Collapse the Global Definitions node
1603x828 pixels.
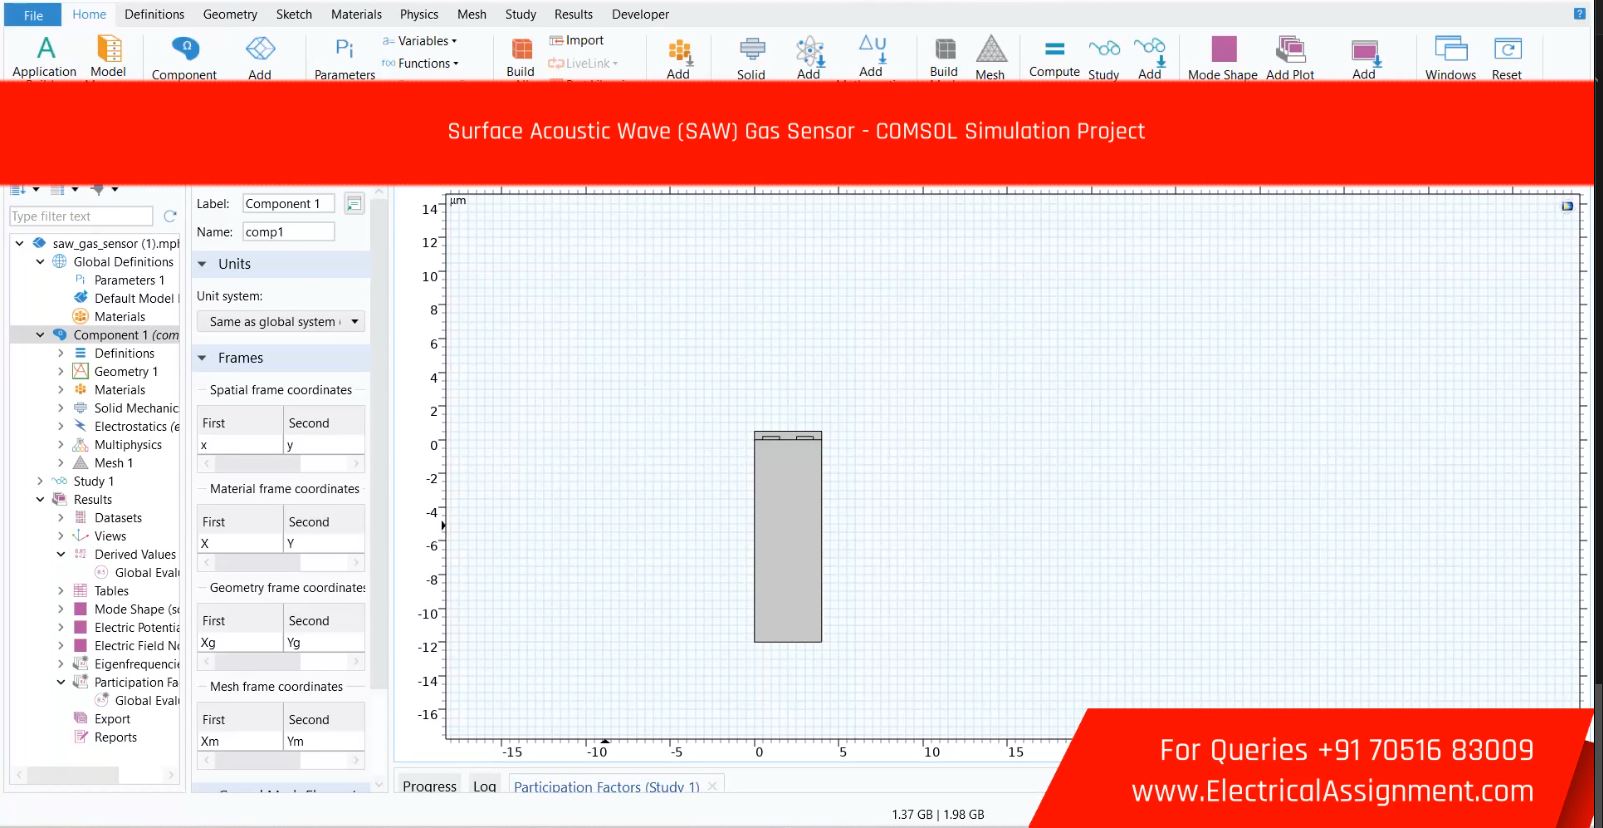click(40, 262)
